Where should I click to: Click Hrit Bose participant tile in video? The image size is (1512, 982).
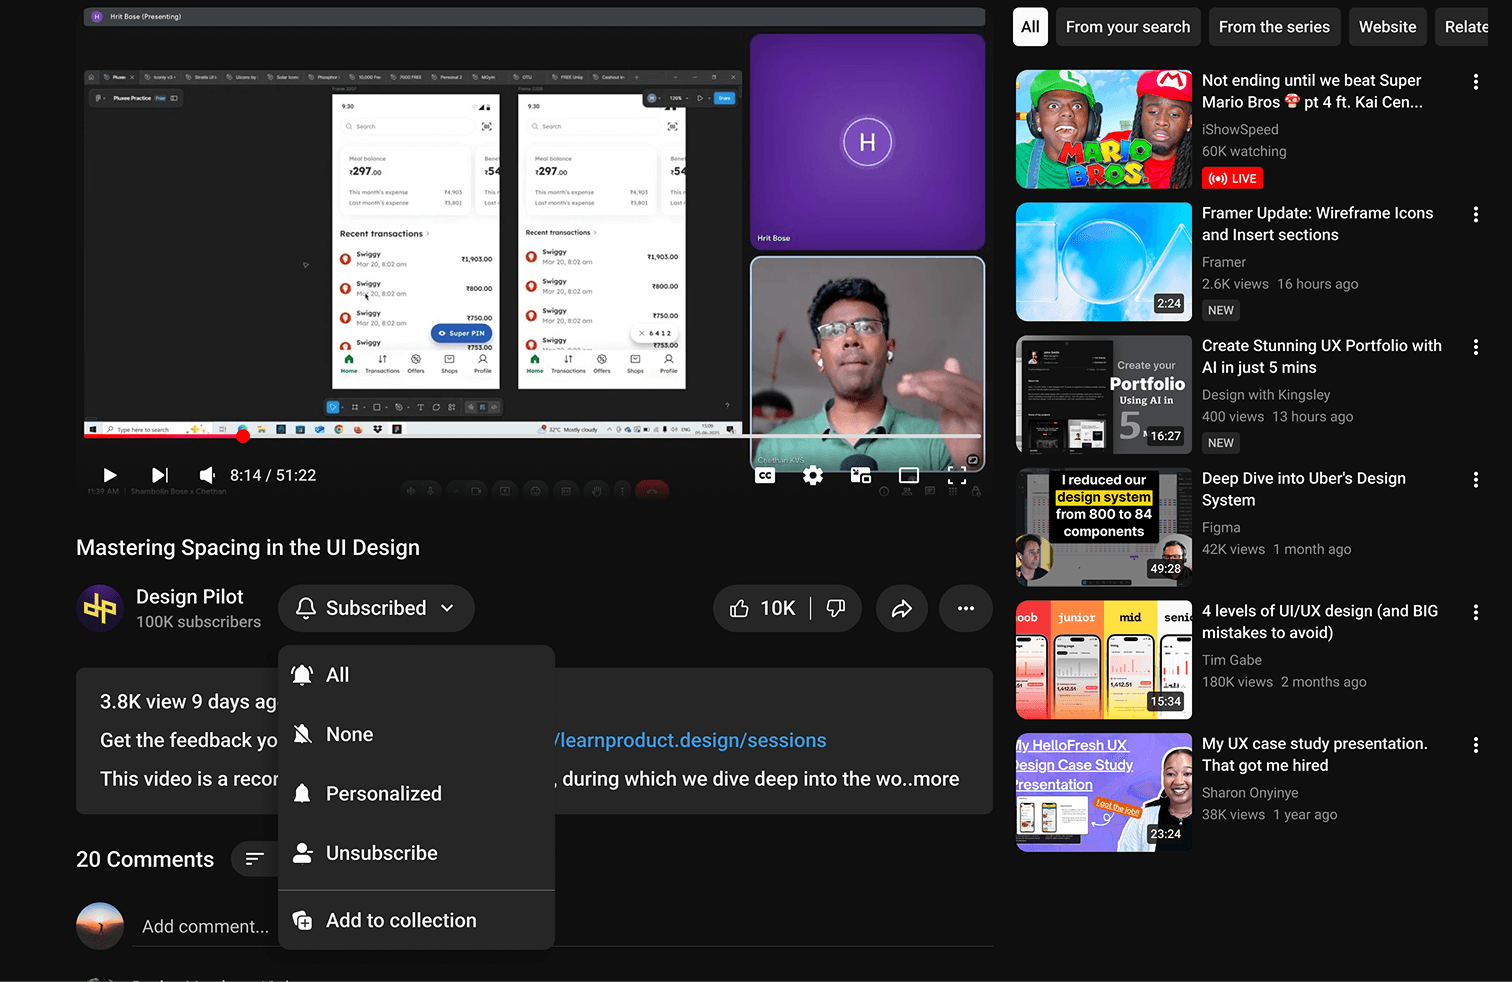[867, 142]
